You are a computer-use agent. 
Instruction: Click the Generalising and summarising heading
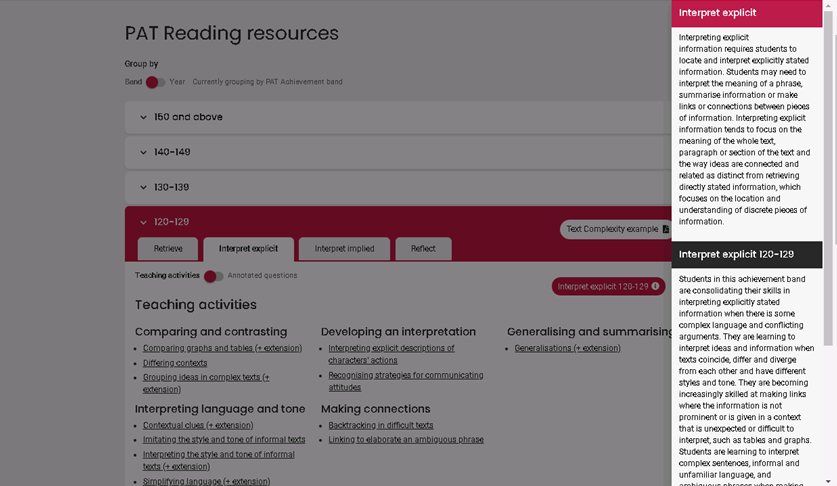(x=589, y=332)
